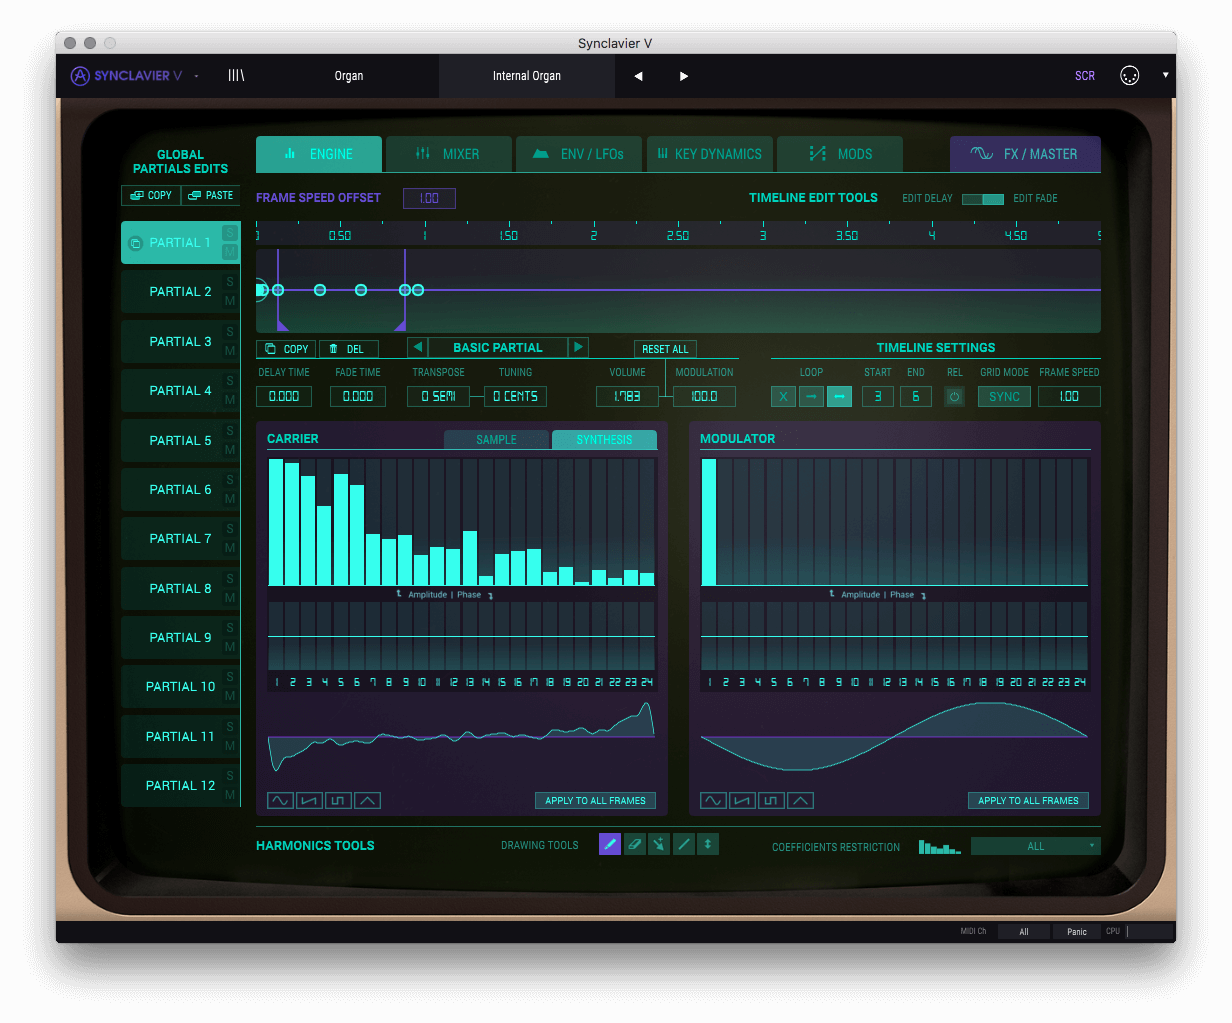Switch carrier to Synthesis mode
Viewport: 1232px width, 1023px height.
pos(604,439)
